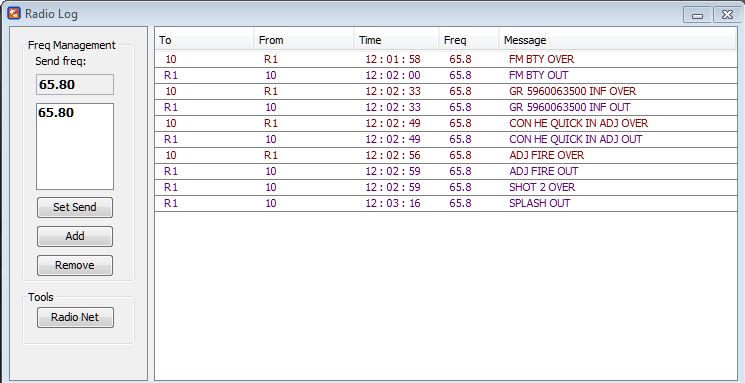
Task: Click the Freq 65.8 cell in SHOT 2 OVER row
Action: click(460, 187)
